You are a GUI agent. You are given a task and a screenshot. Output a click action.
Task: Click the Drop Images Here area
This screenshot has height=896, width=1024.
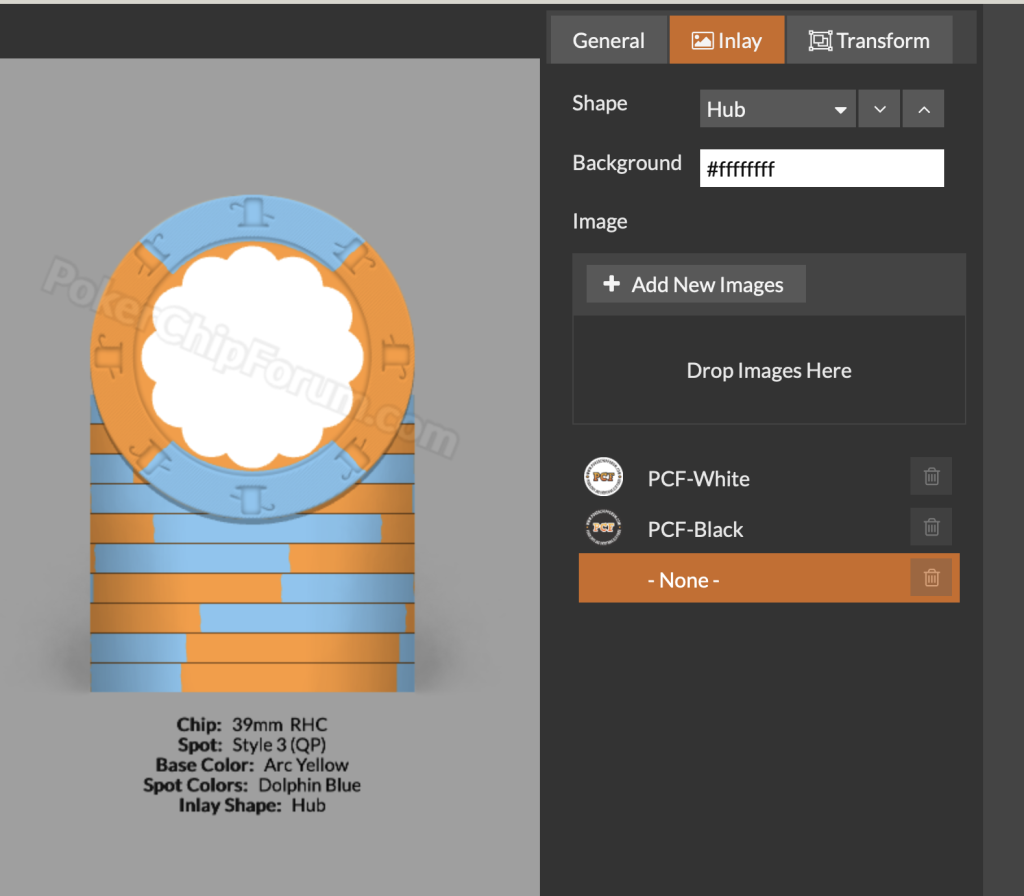coord(768,371)
